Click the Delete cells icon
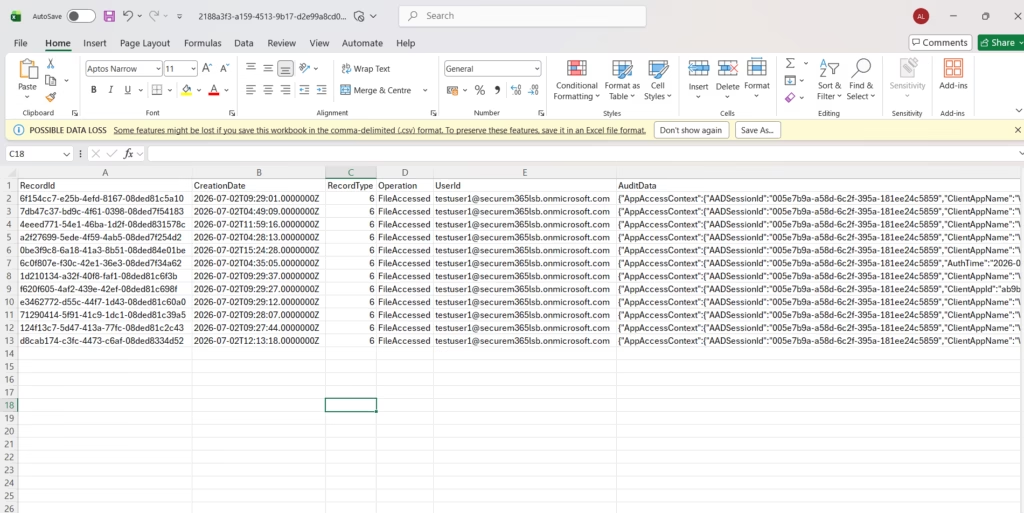This screenshot has width=1024, height=513. (x=728, y=68)
